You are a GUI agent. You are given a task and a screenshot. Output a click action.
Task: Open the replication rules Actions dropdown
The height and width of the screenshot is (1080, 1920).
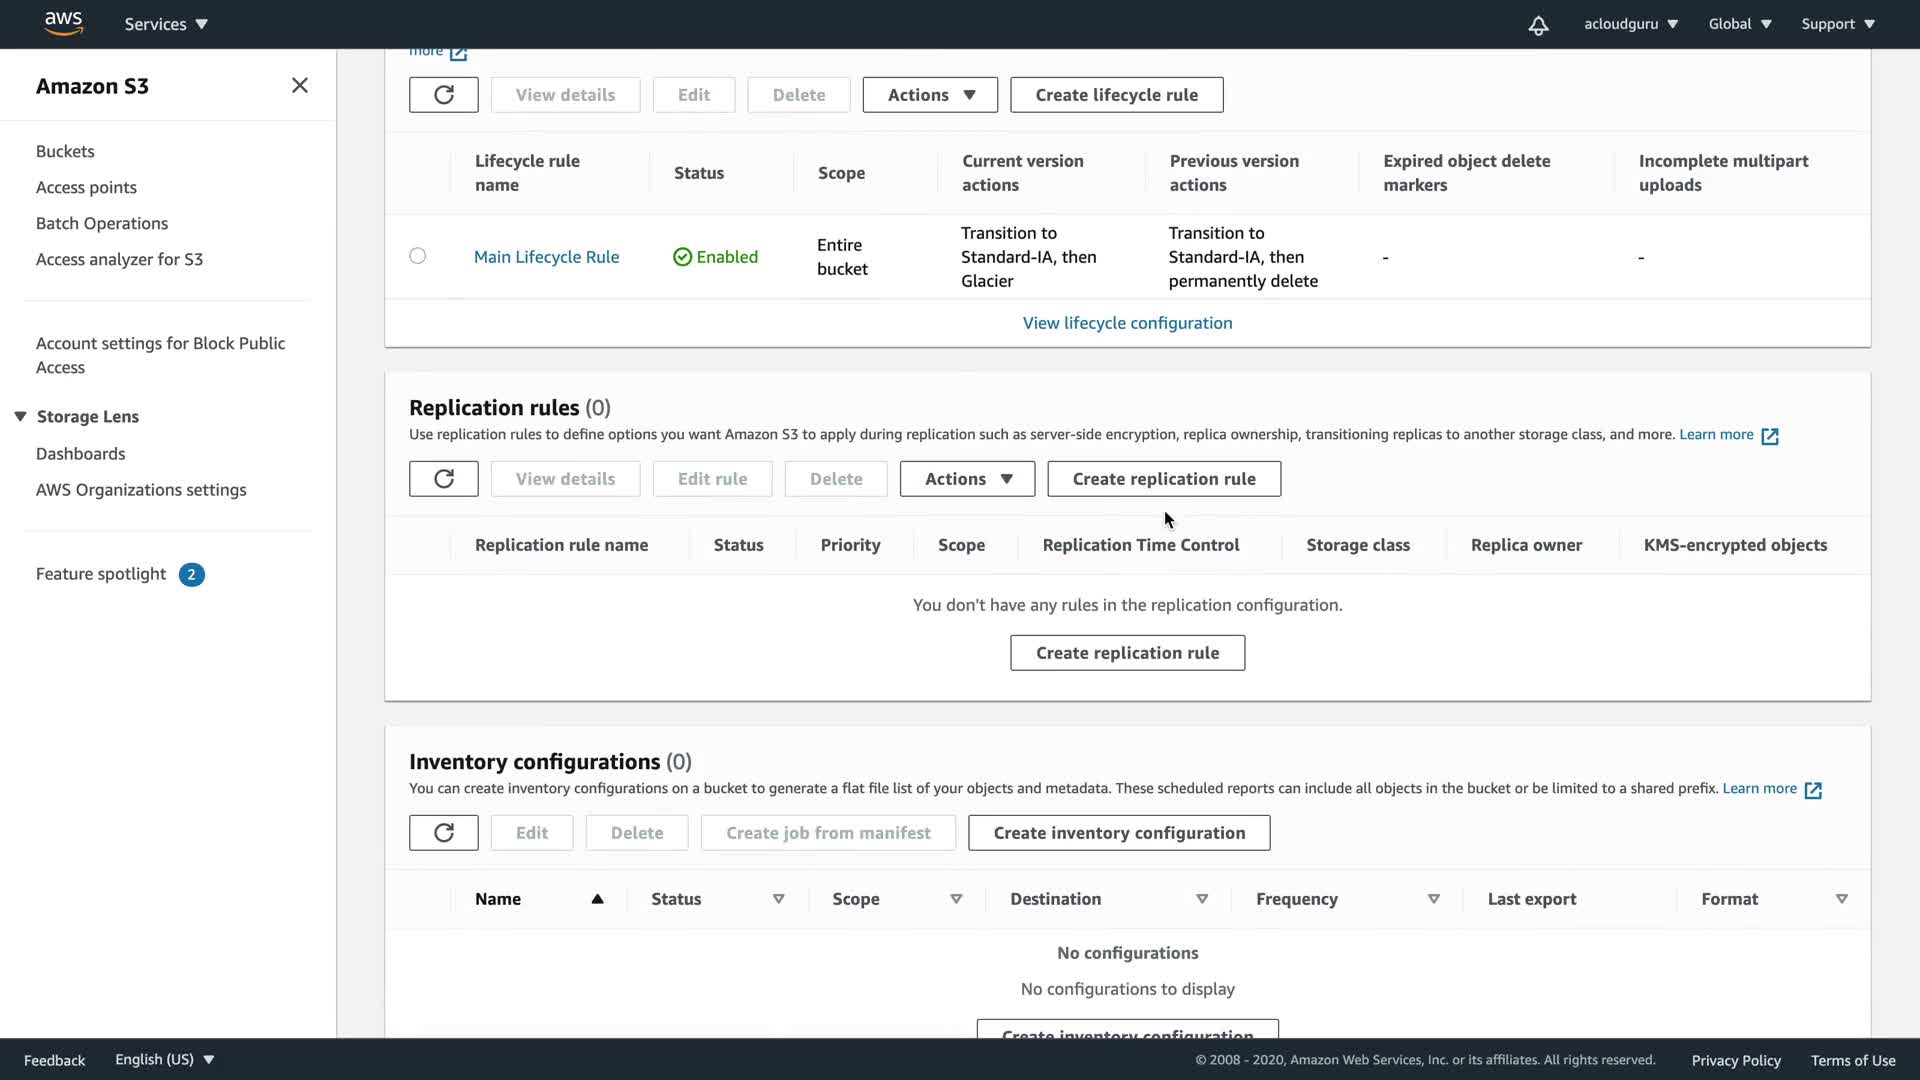967,479
